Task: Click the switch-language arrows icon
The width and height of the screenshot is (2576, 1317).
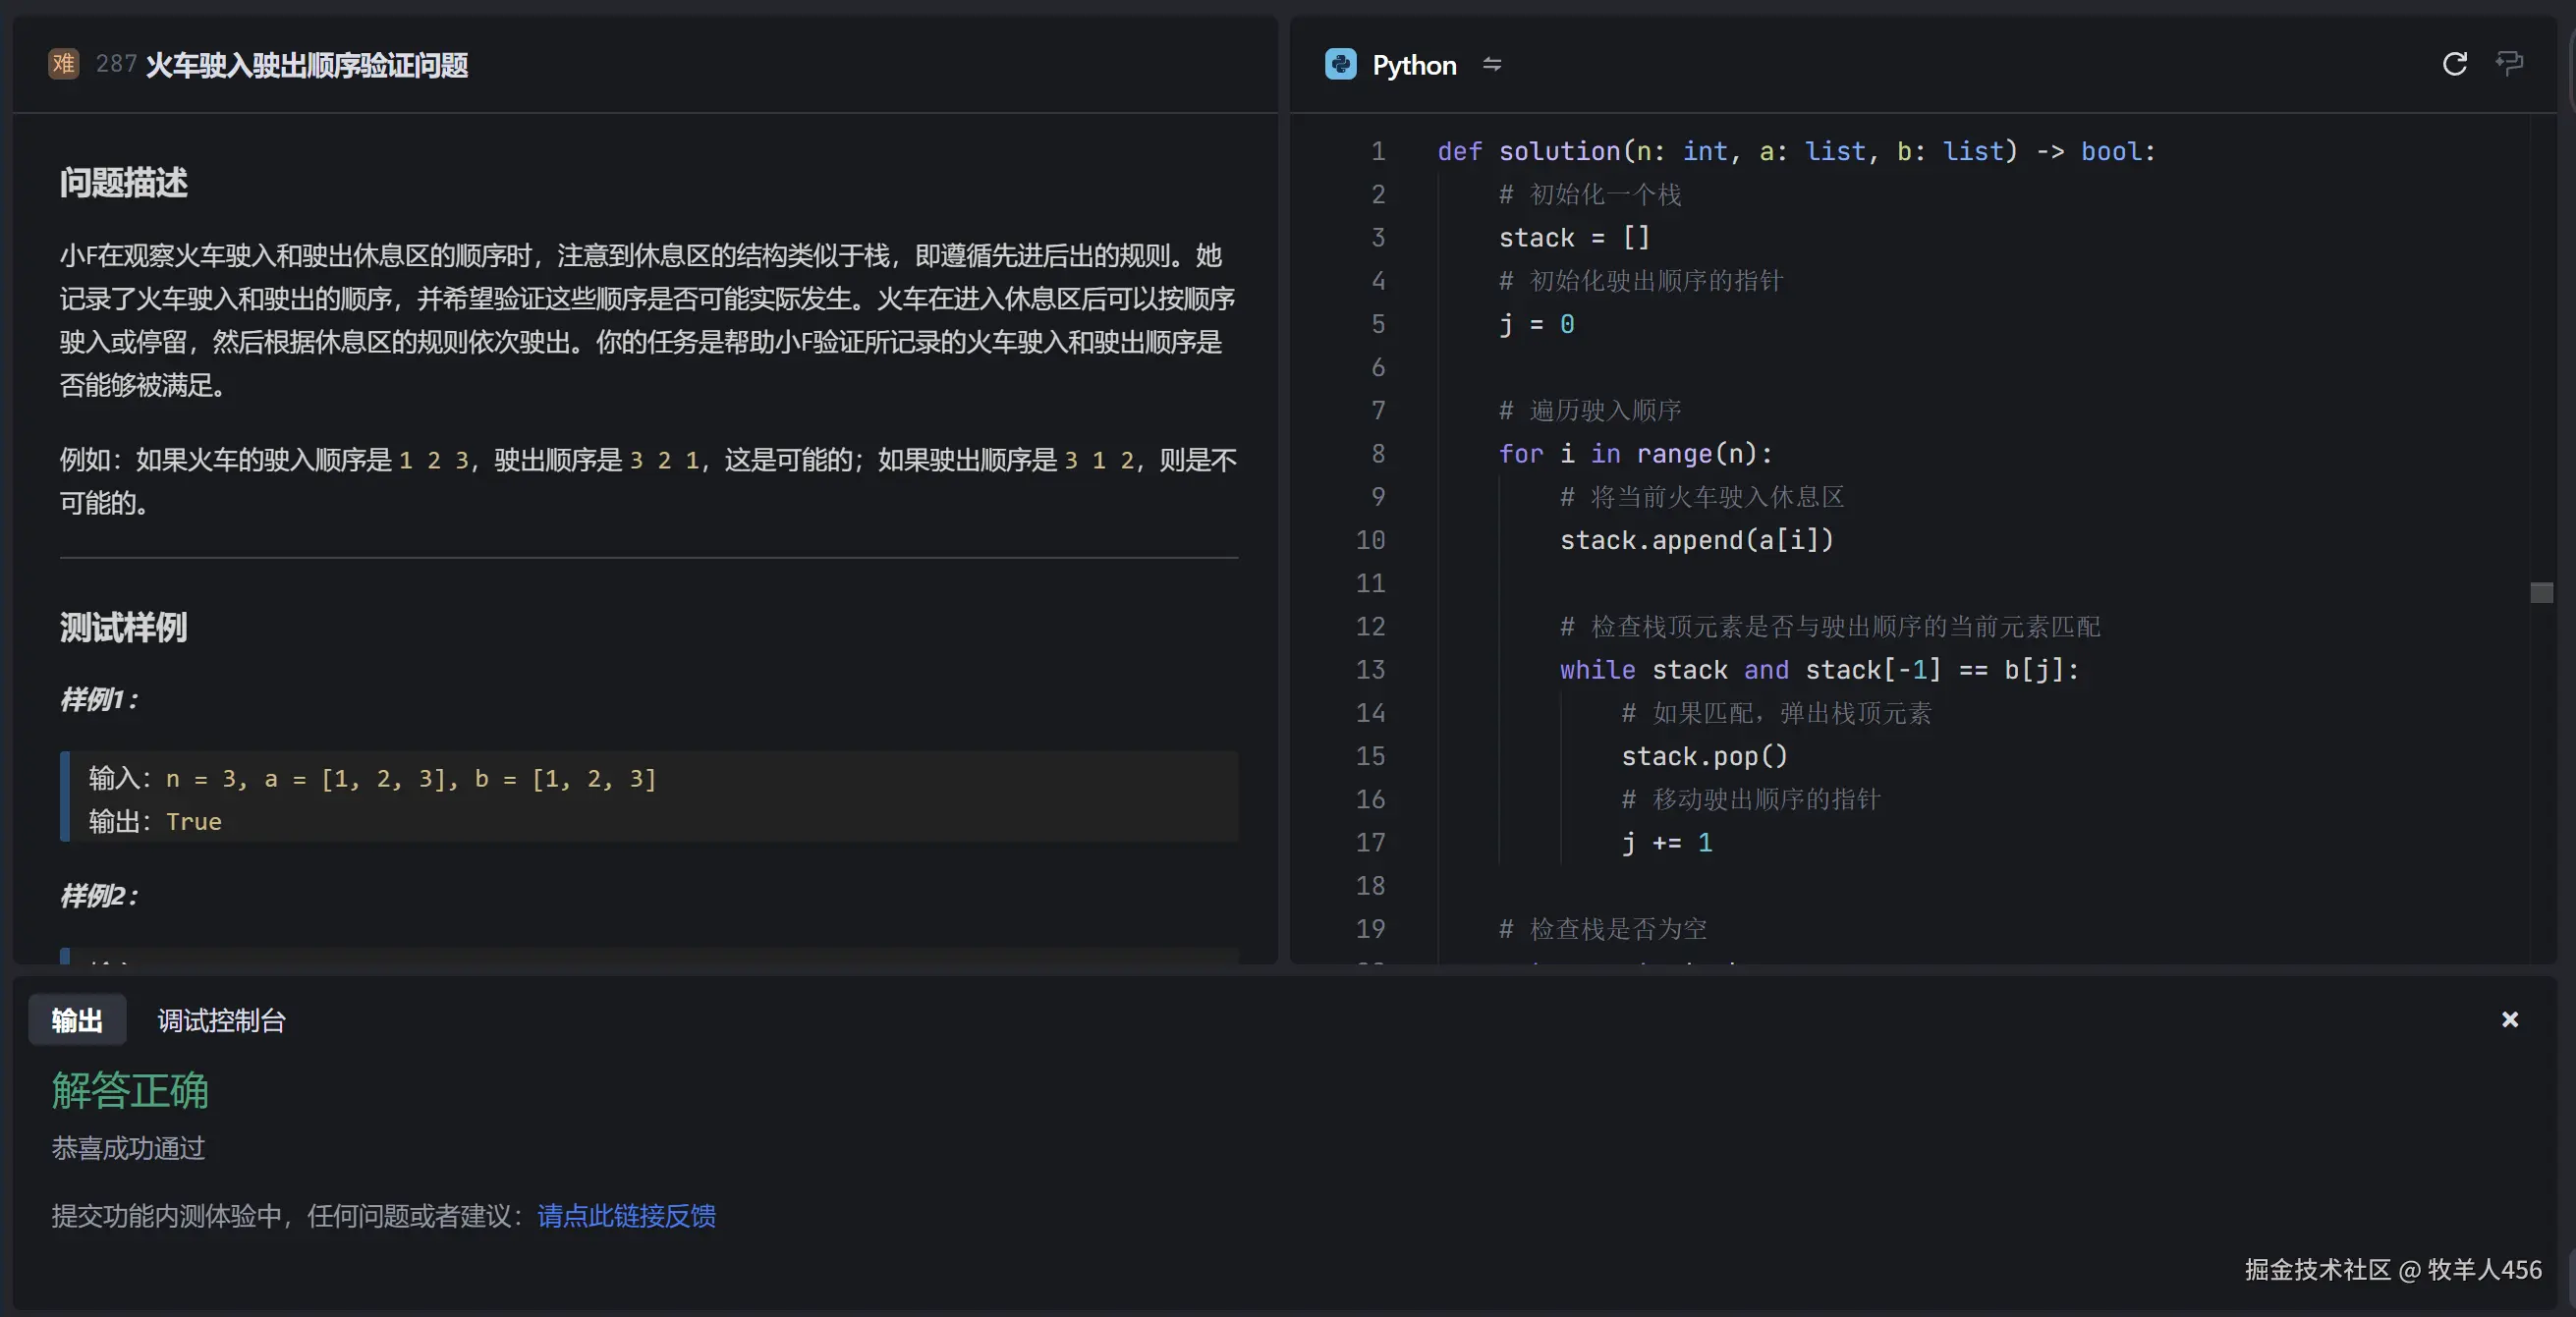Action: click(x=1492, y=65)
